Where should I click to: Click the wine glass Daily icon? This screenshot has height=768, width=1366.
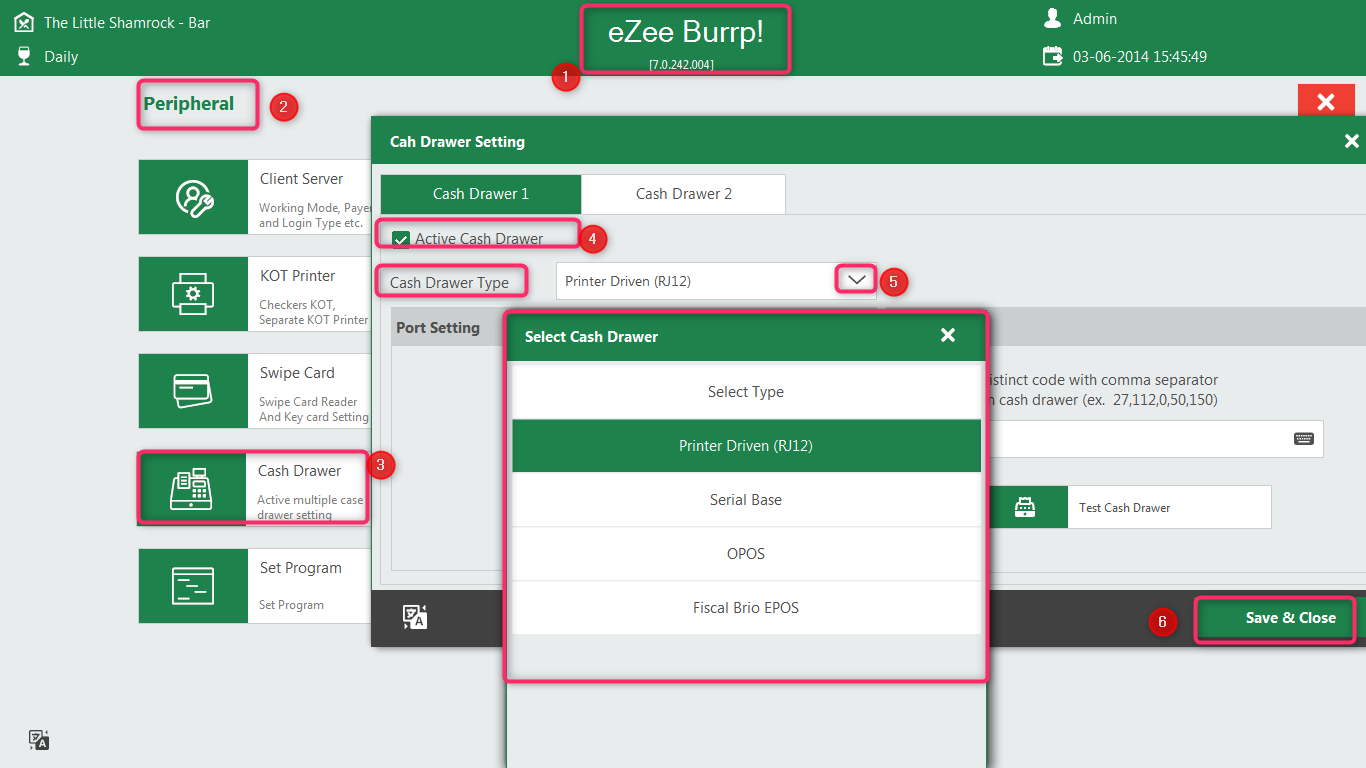coord(24,56)
